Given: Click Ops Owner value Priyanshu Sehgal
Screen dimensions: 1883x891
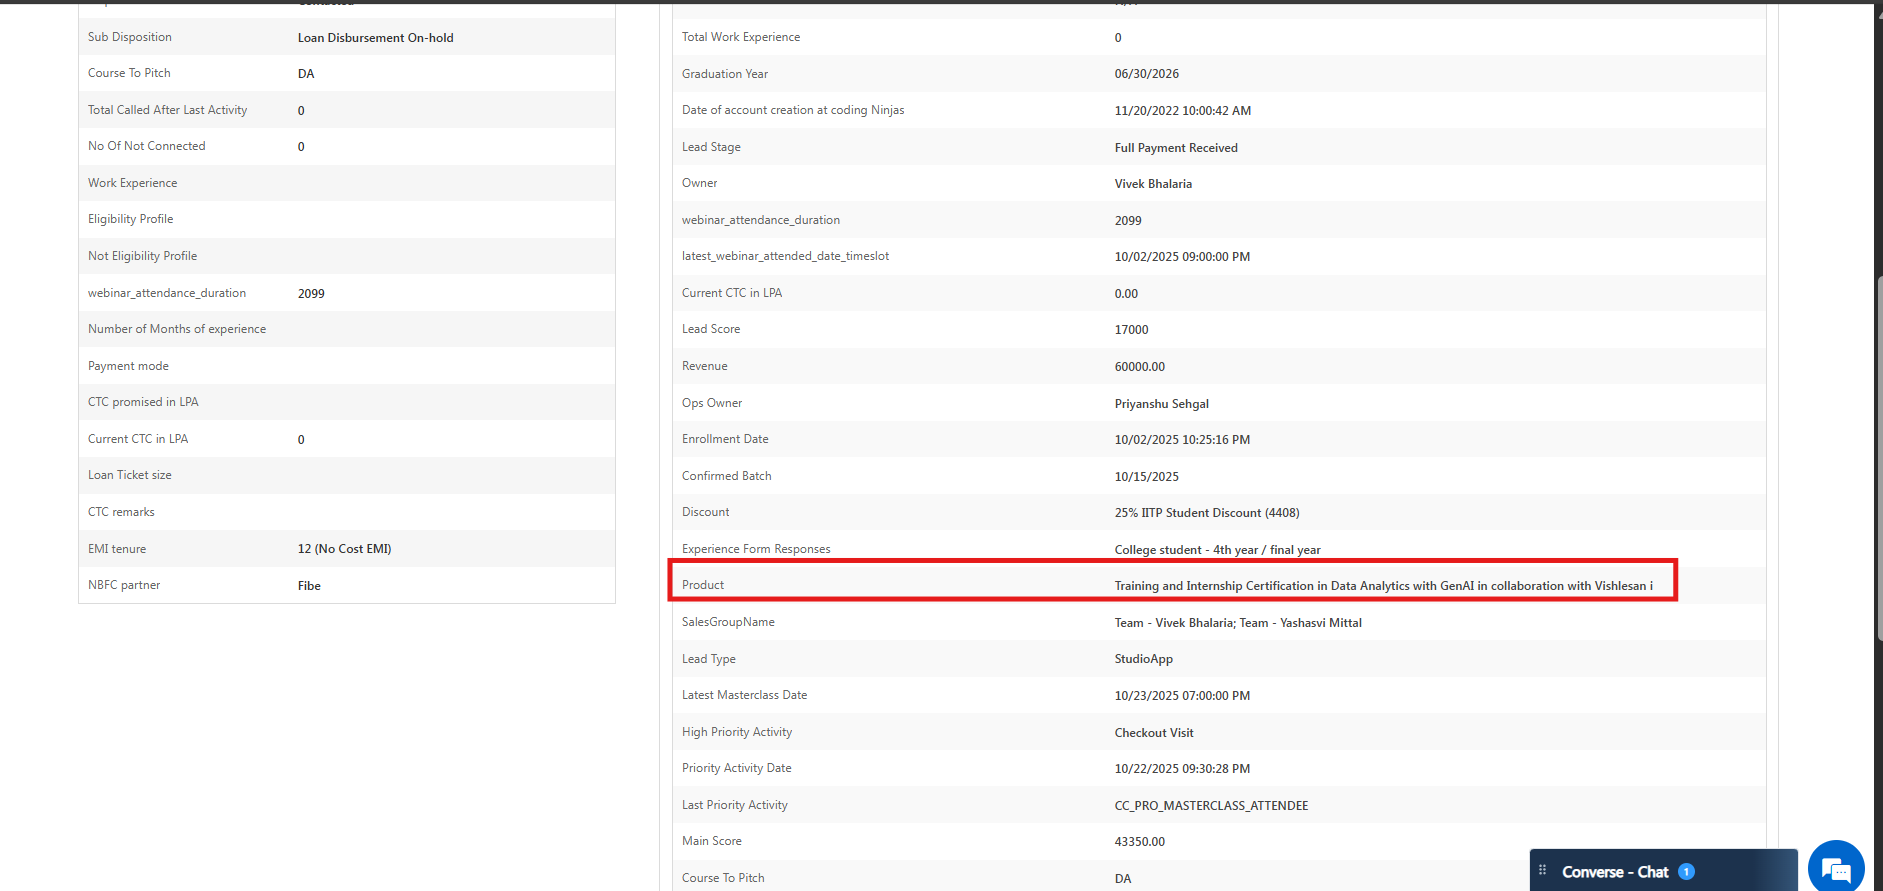Looking at the screenshot, I should click(x=1161, y=404).
